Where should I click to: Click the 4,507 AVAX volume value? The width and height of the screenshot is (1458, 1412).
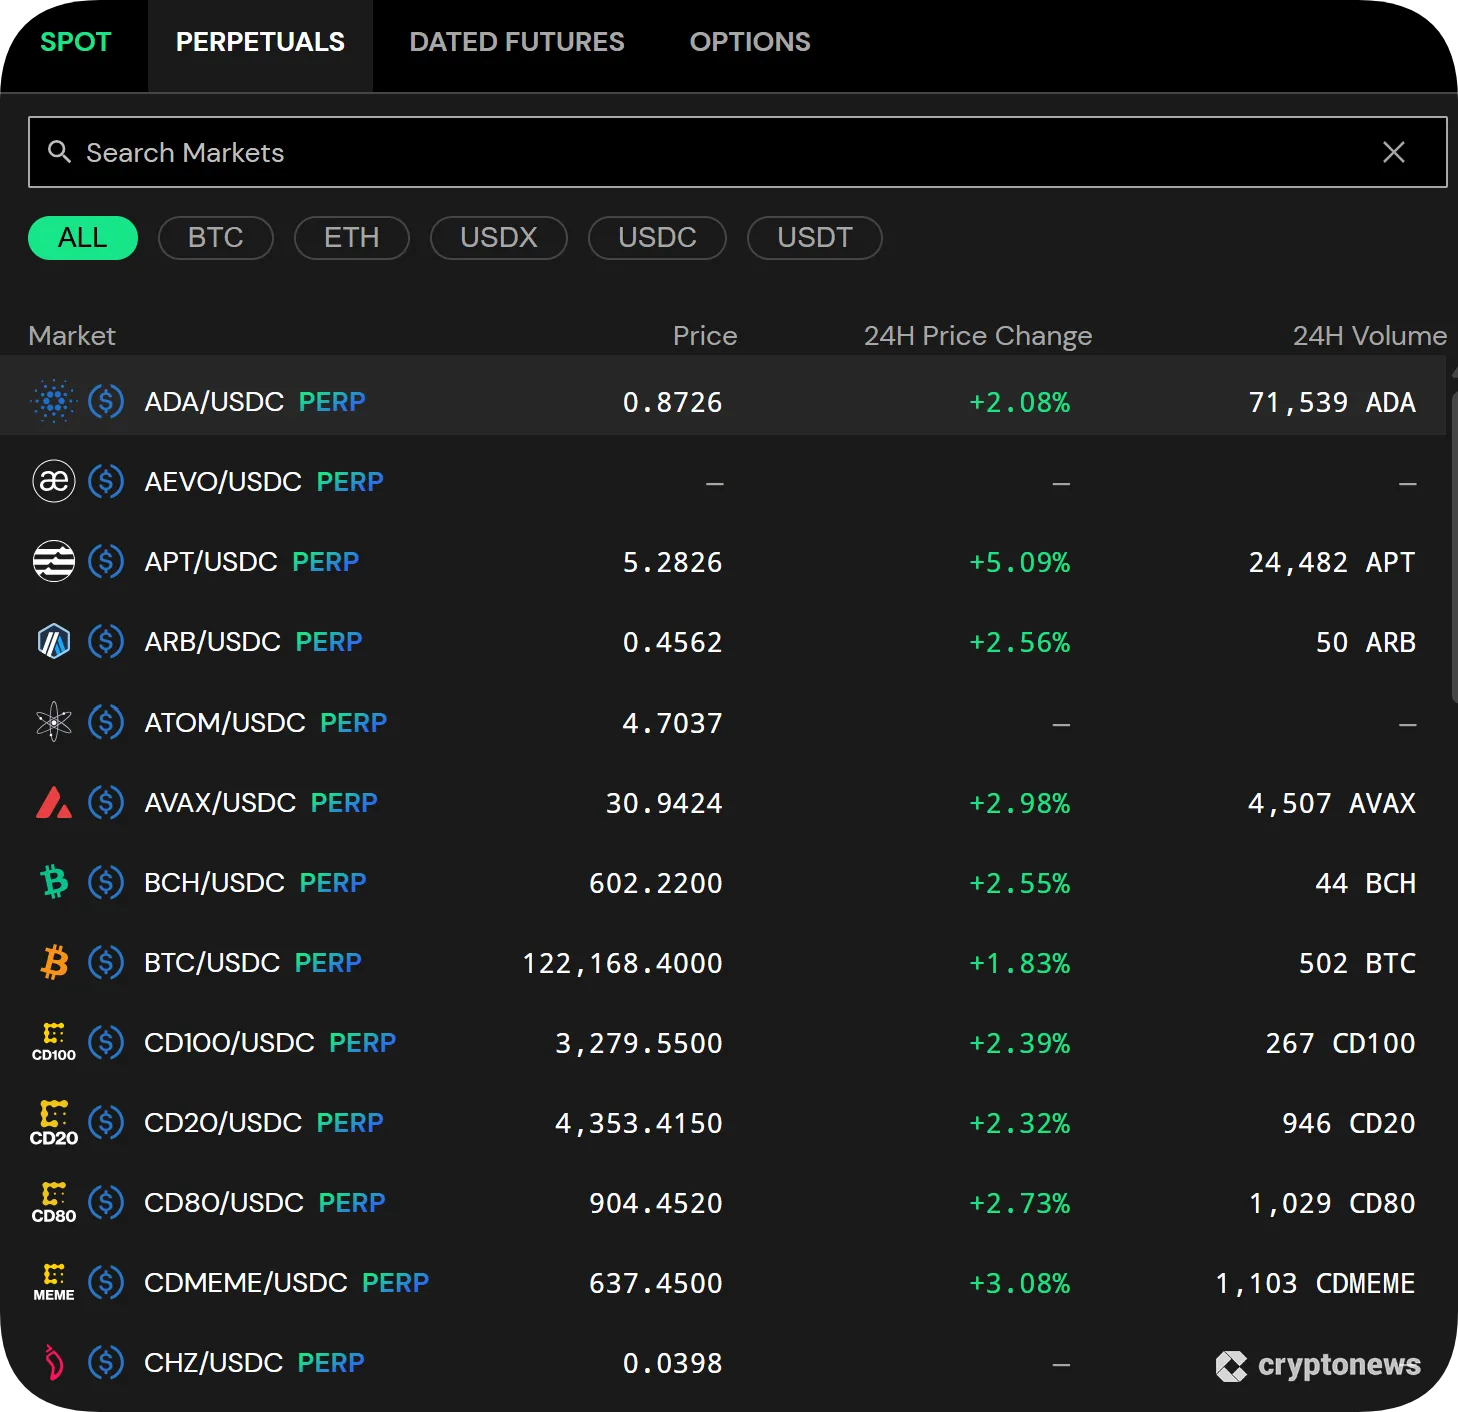tap(1332, 803)
